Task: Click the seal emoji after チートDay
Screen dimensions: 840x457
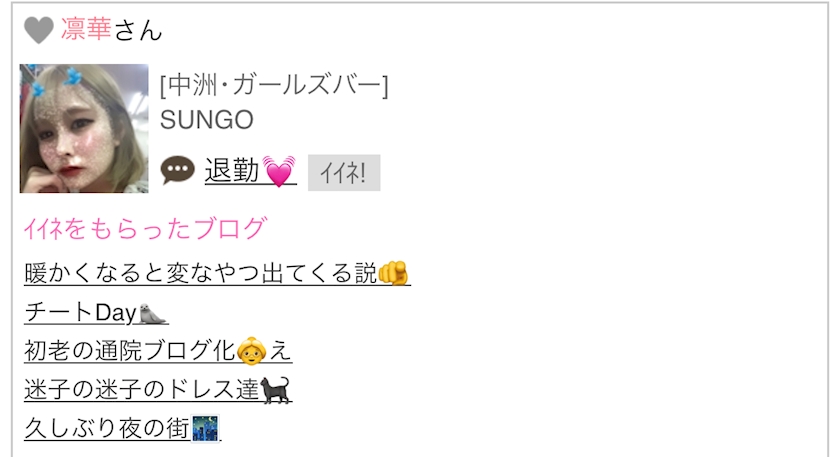Action: (153, 313)
